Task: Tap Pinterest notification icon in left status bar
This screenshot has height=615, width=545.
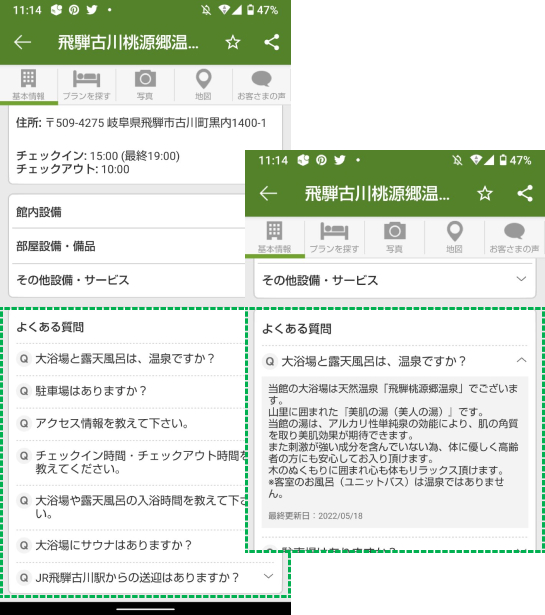Action: (74, 10)
